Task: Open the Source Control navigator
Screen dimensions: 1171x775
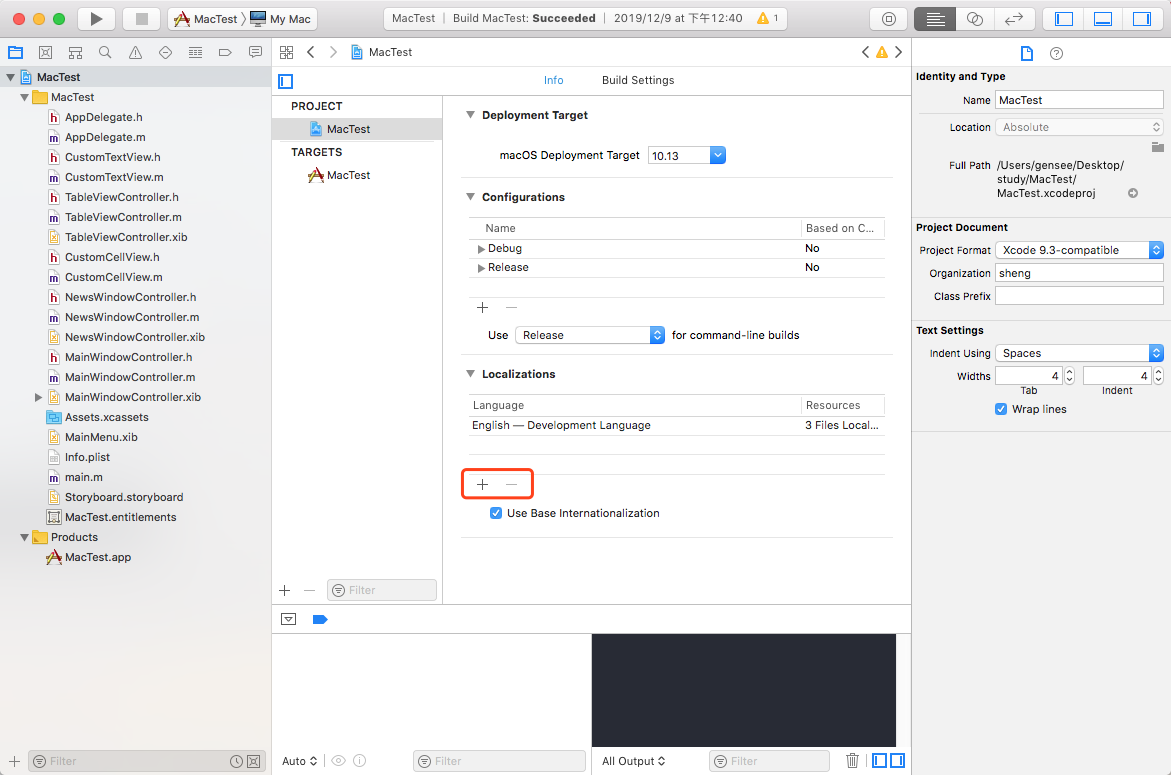Action: coord(46,52)
